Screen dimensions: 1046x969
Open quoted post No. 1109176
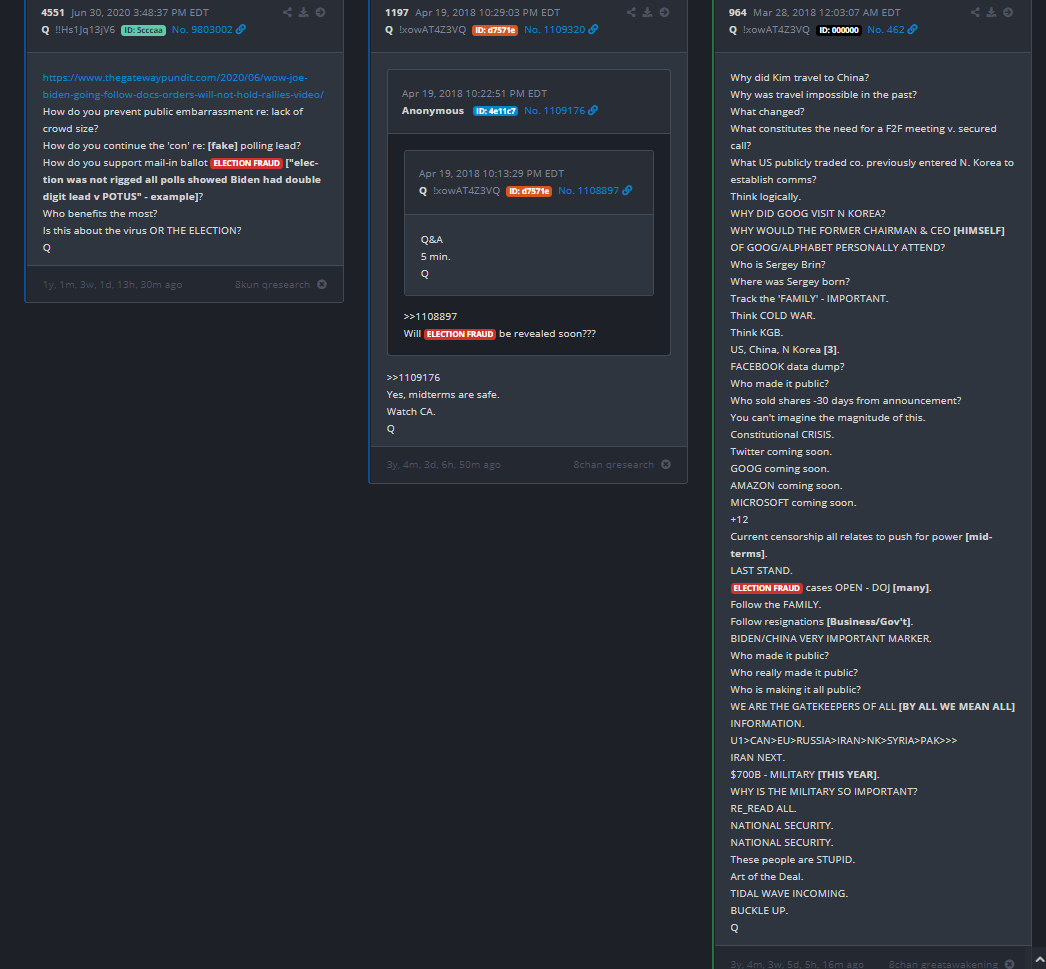pyautogui.click(x=554, y=110)
